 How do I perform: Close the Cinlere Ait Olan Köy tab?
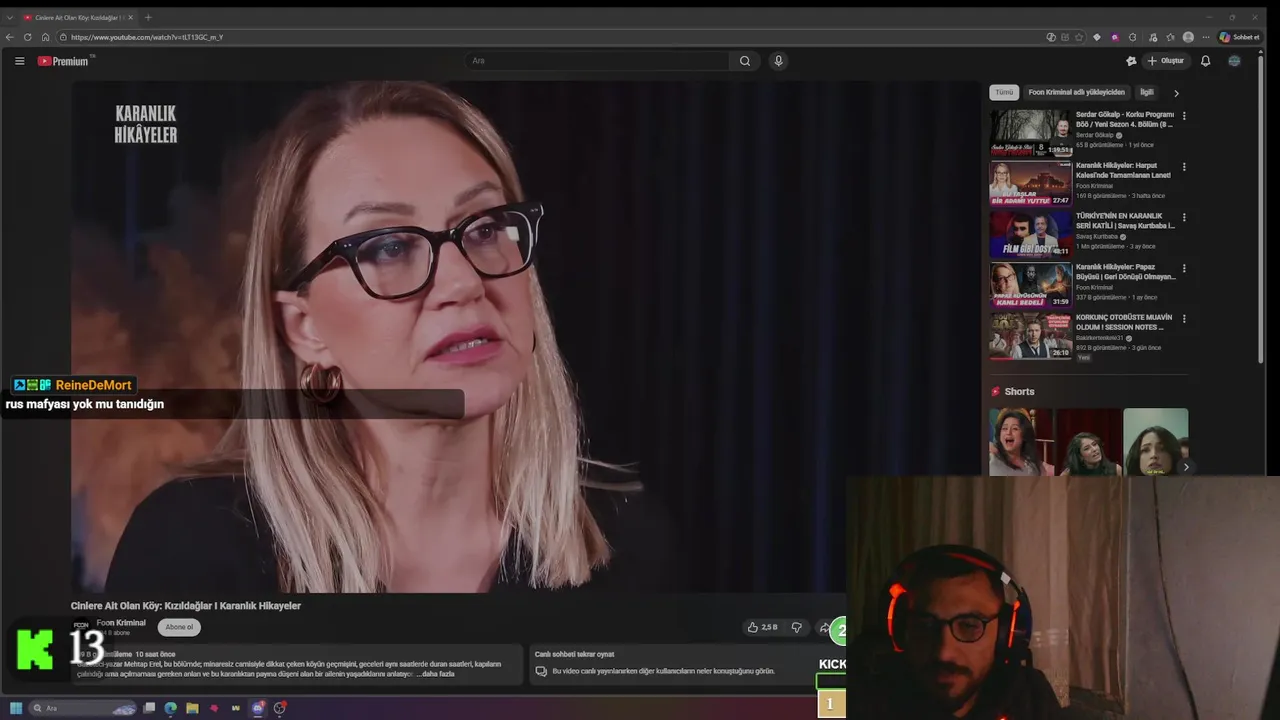coord(131,17)
